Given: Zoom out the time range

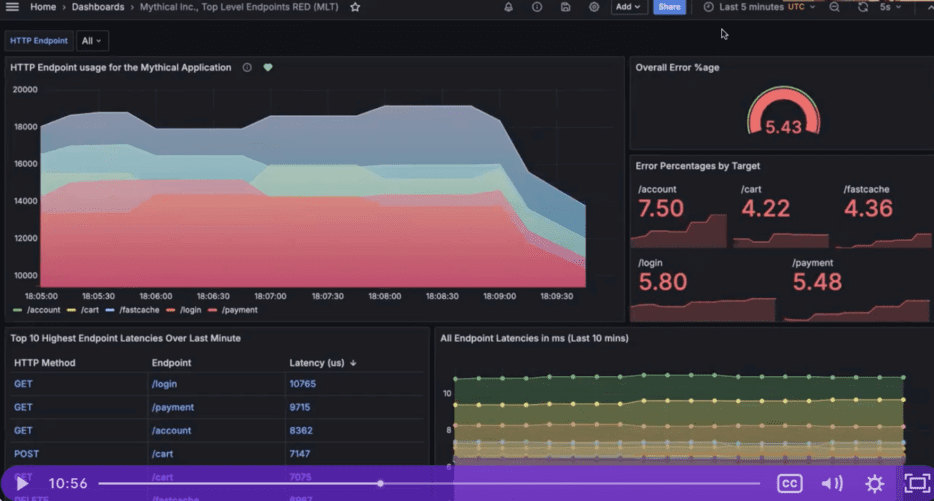Looking at the screenshot, I should 834,7.
